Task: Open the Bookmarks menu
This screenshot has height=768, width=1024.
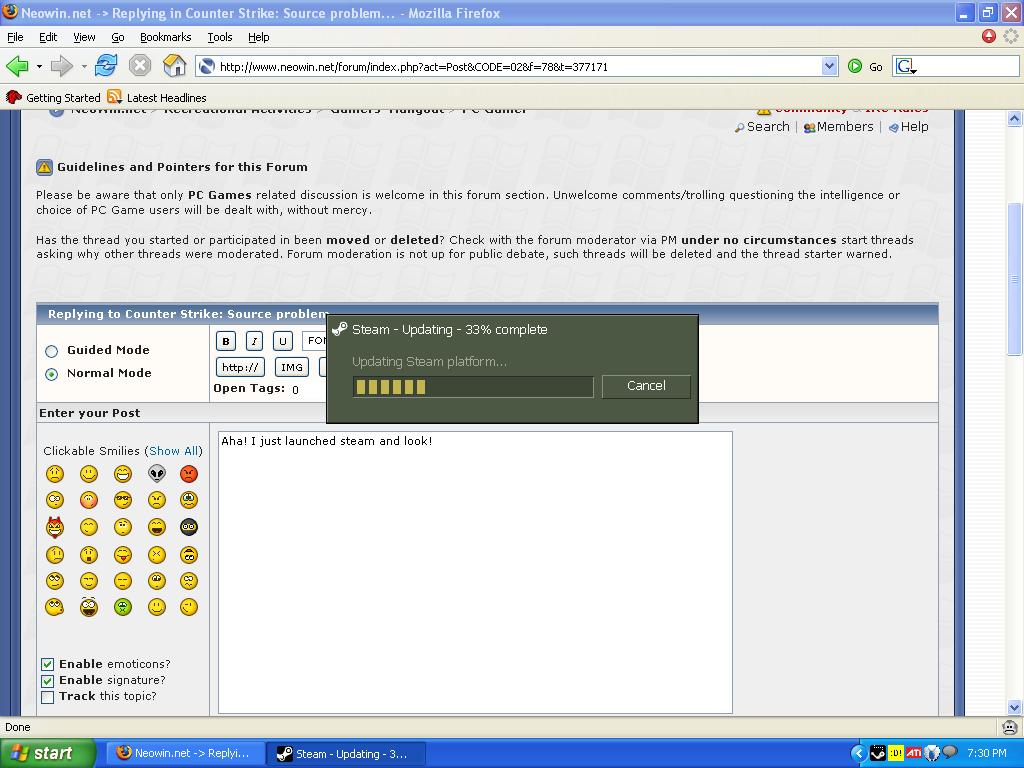Action: [165, 37]
